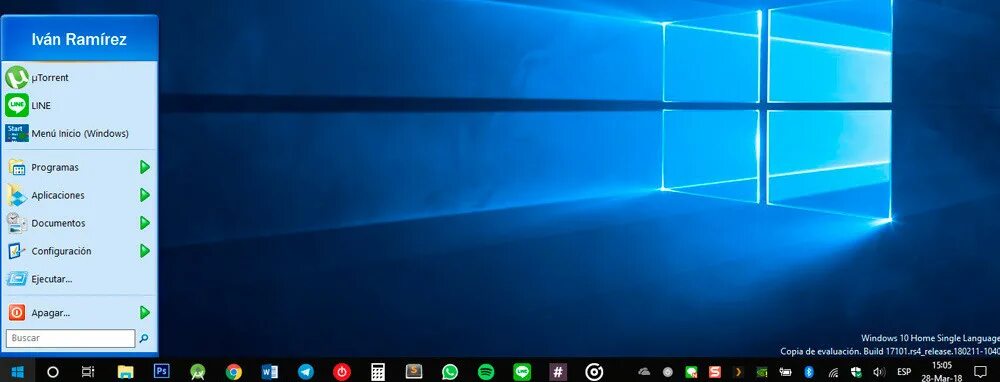The width and height of the screenshot is (1000, 382).
Task: Launch Photoshop from the taskbar
Action: click(162, 371)
